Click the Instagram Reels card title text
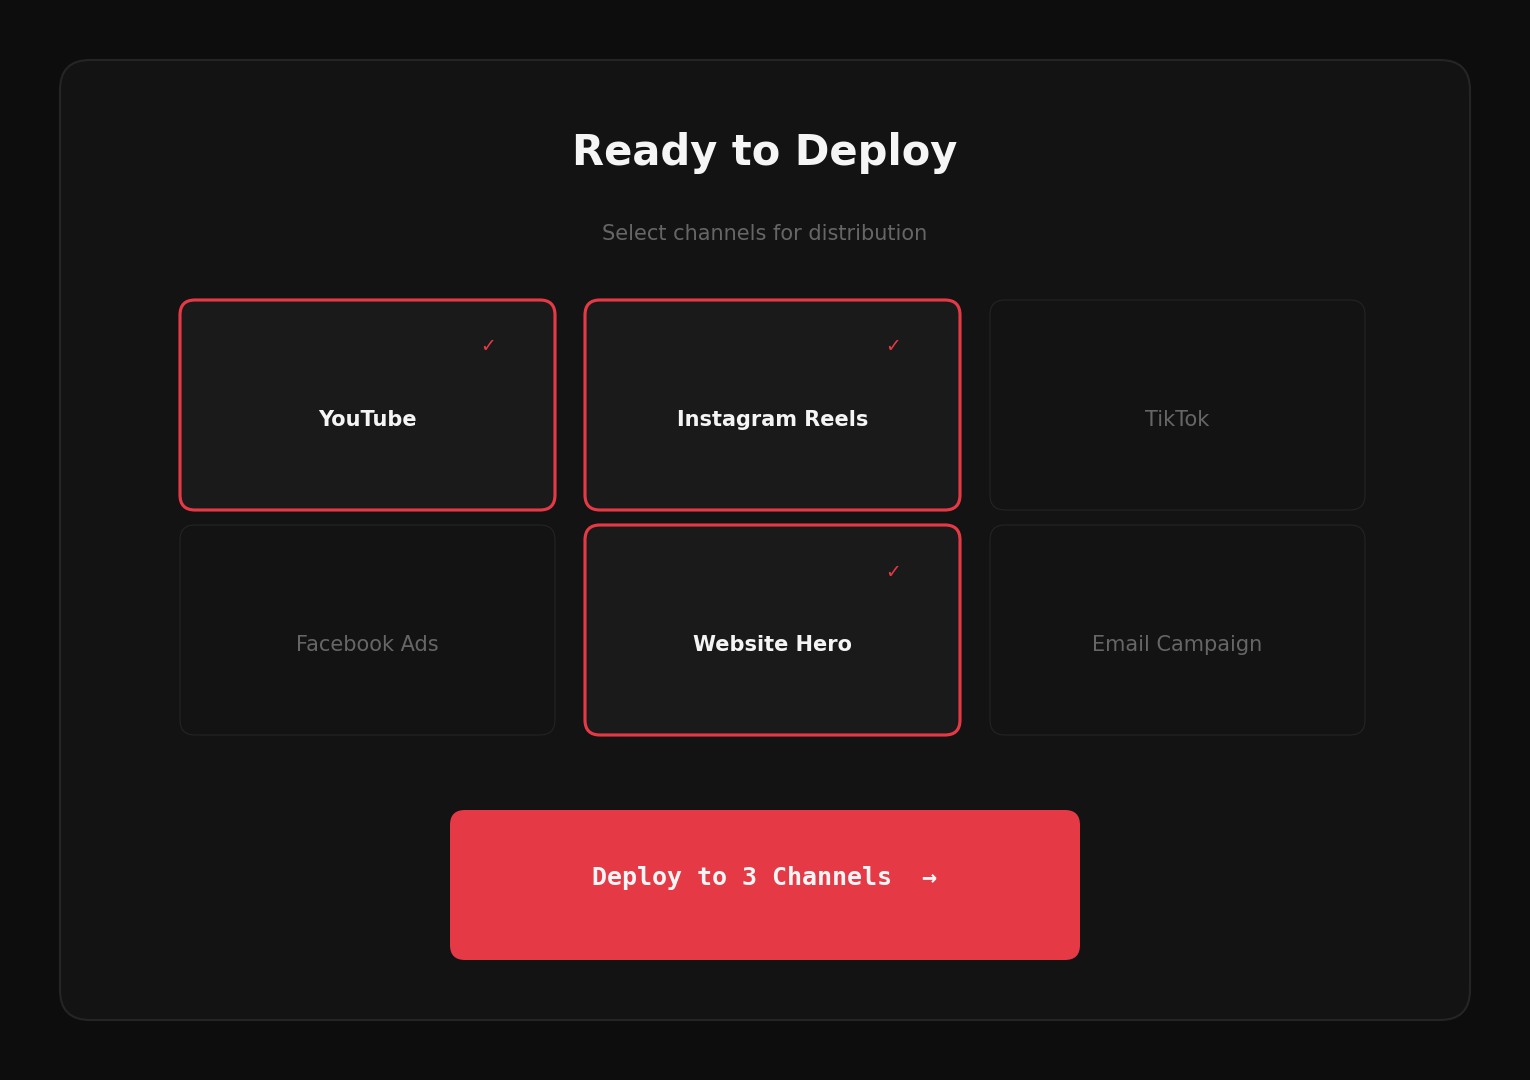Image resolution: width=1530 pixels, height=1080 pixels. [772, 419]
